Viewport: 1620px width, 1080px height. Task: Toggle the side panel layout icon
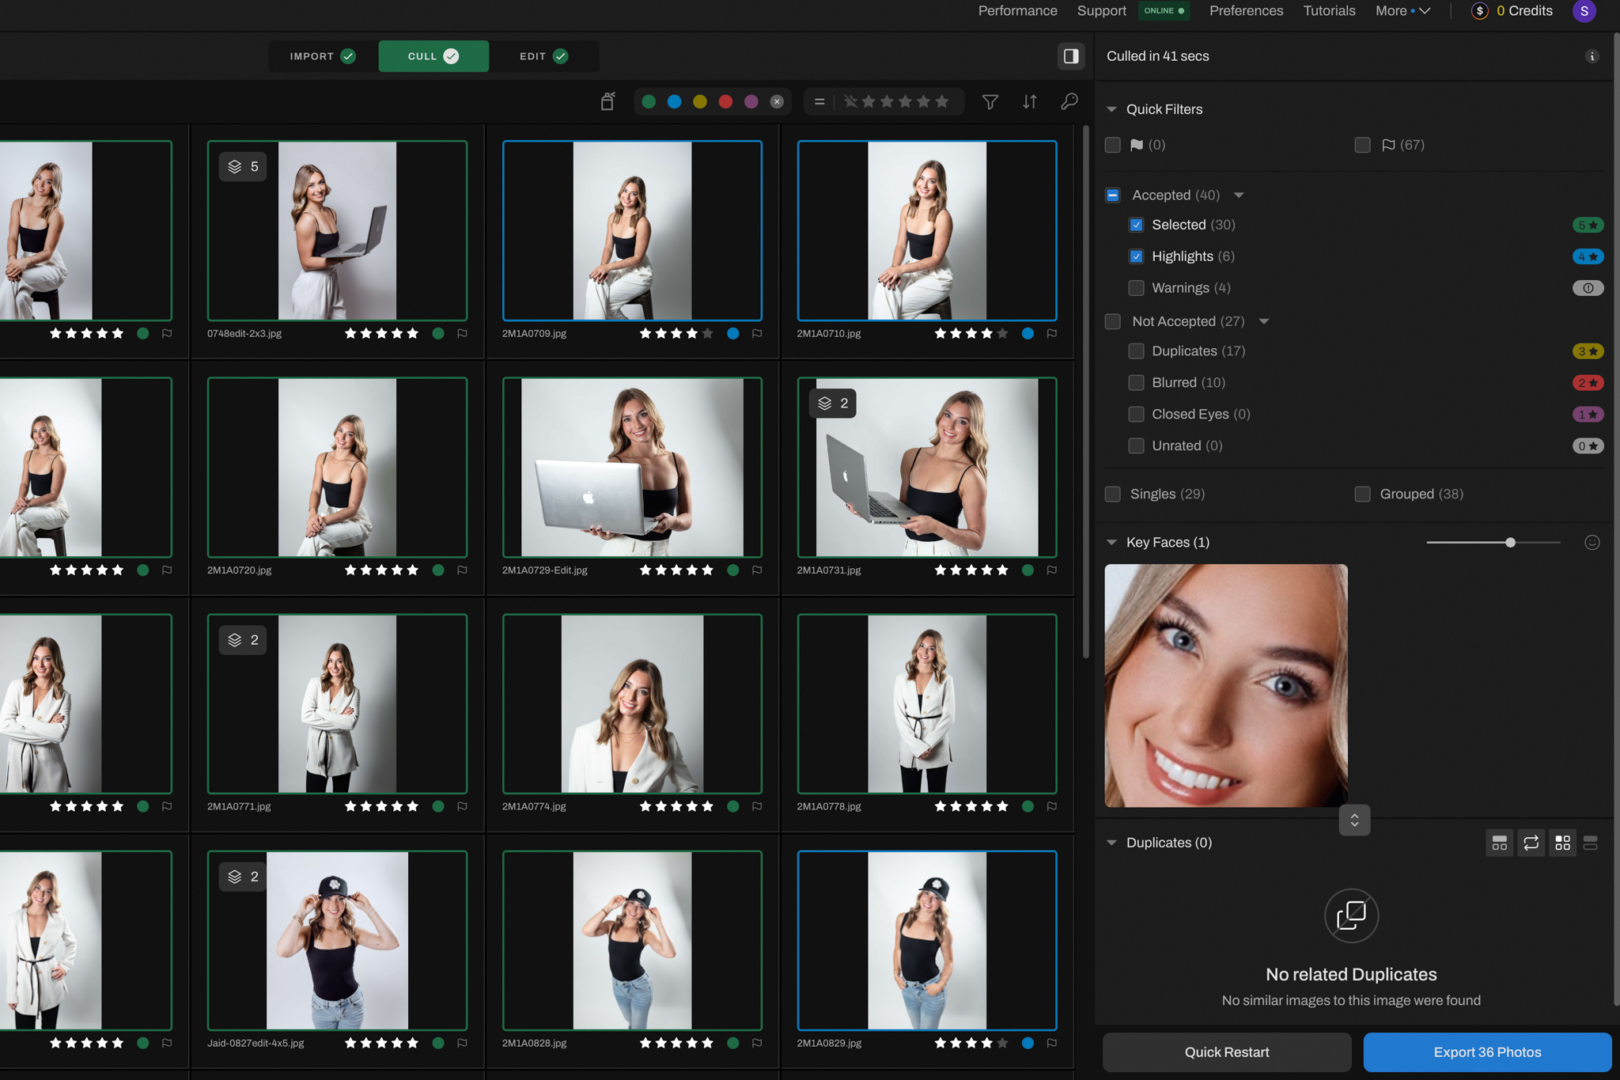[1070, 56]
